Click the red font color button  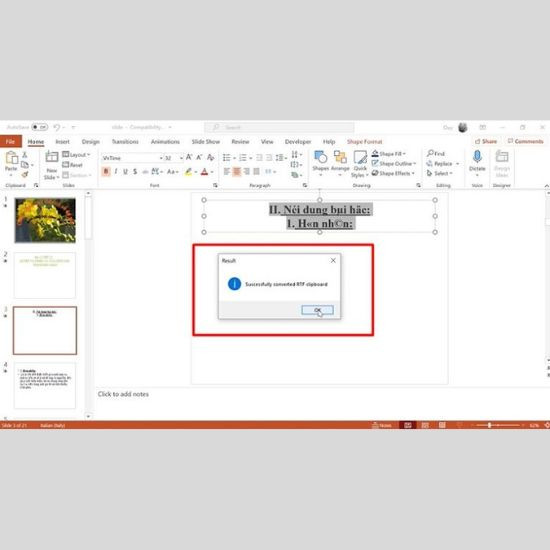pos(204,172)
